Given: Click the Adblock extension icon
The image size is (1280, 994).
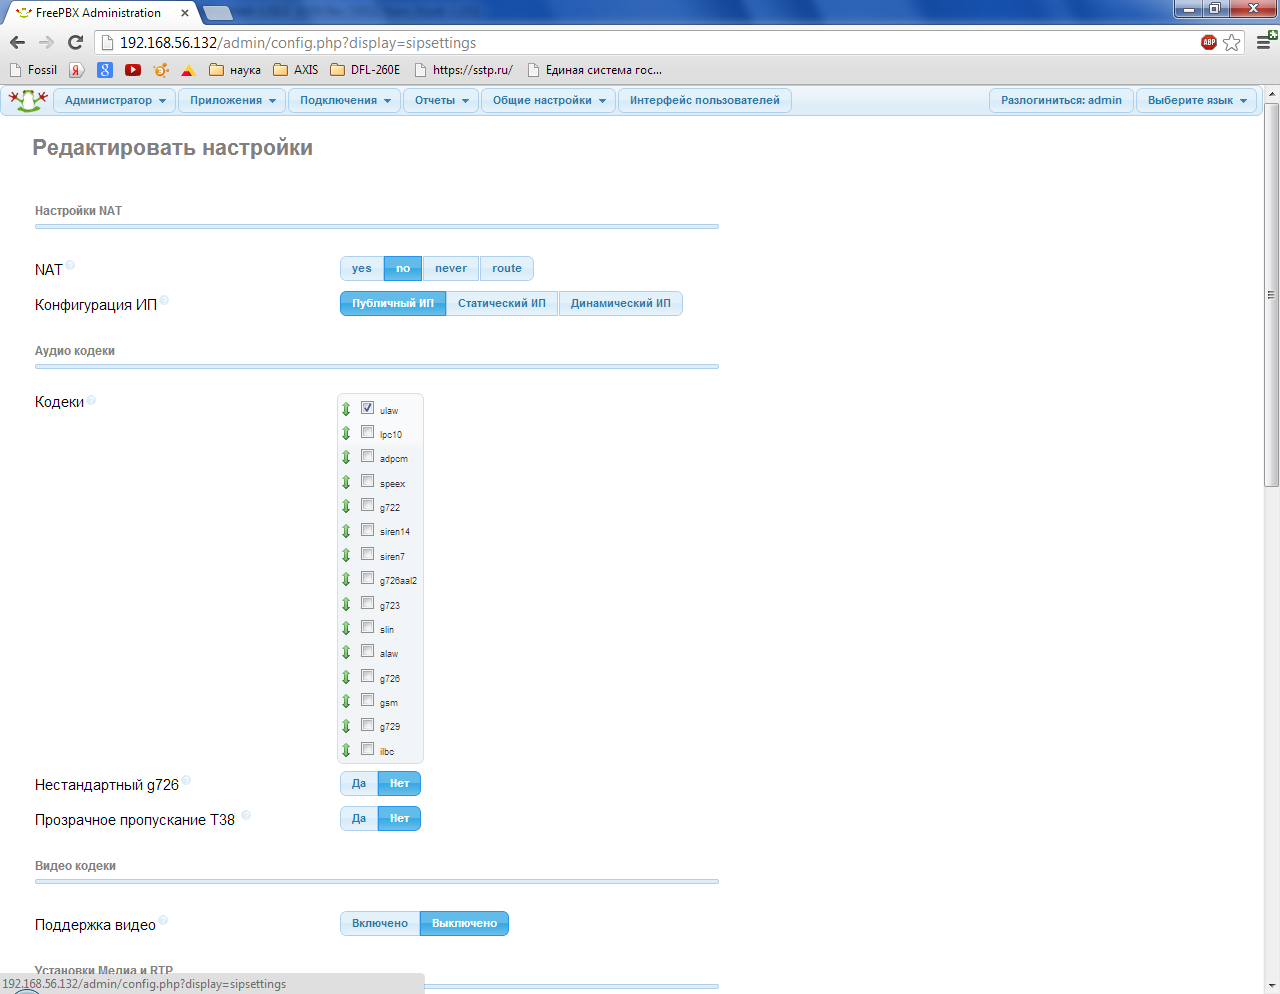Looking at the screenshot, I should [x=1209, y=42].
